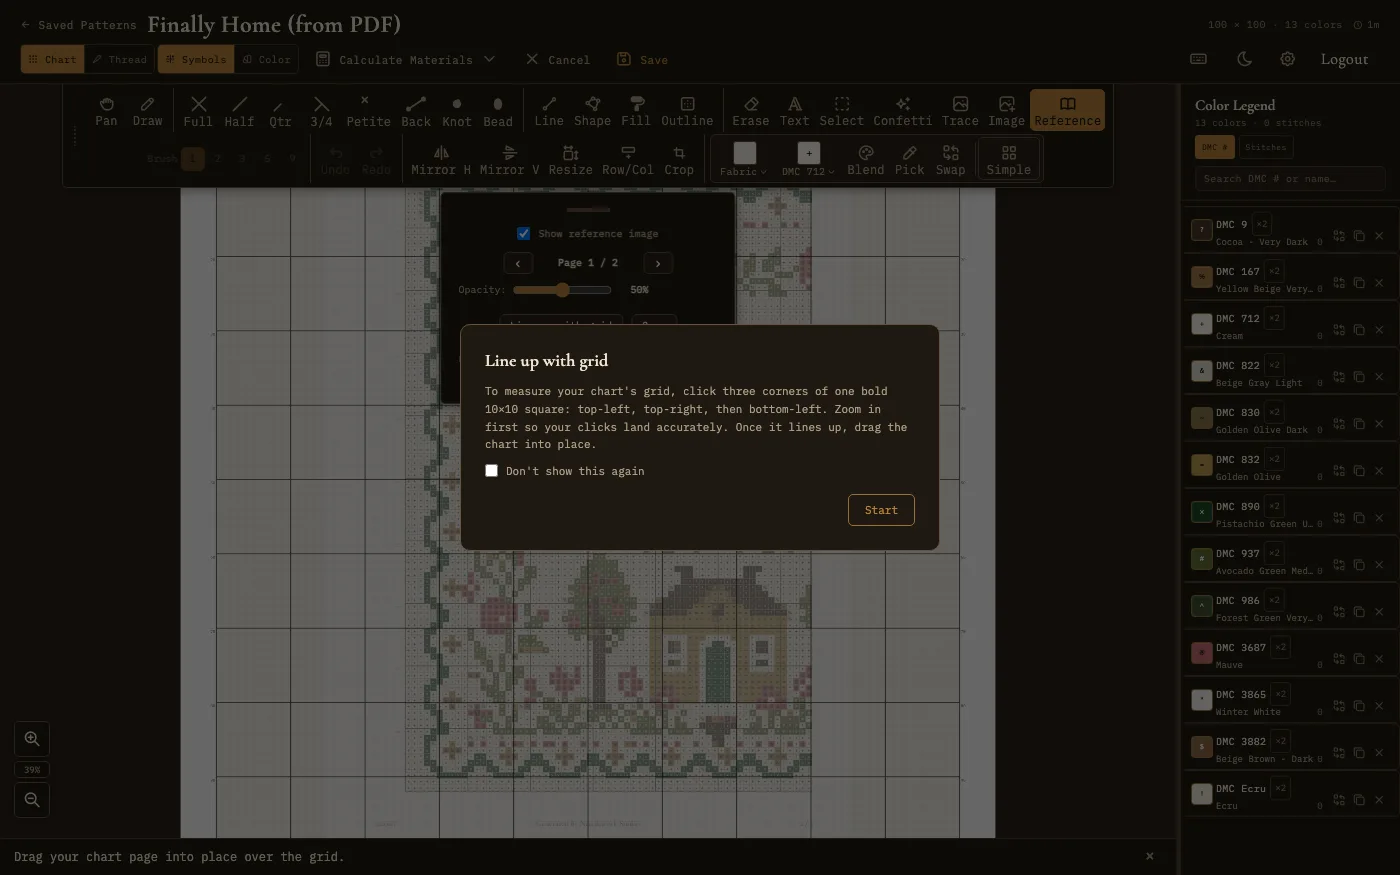The height and width of the screenshot is (875, 1400).
Task: Toggle Color display mode
Action: click(x=266, y=59)
